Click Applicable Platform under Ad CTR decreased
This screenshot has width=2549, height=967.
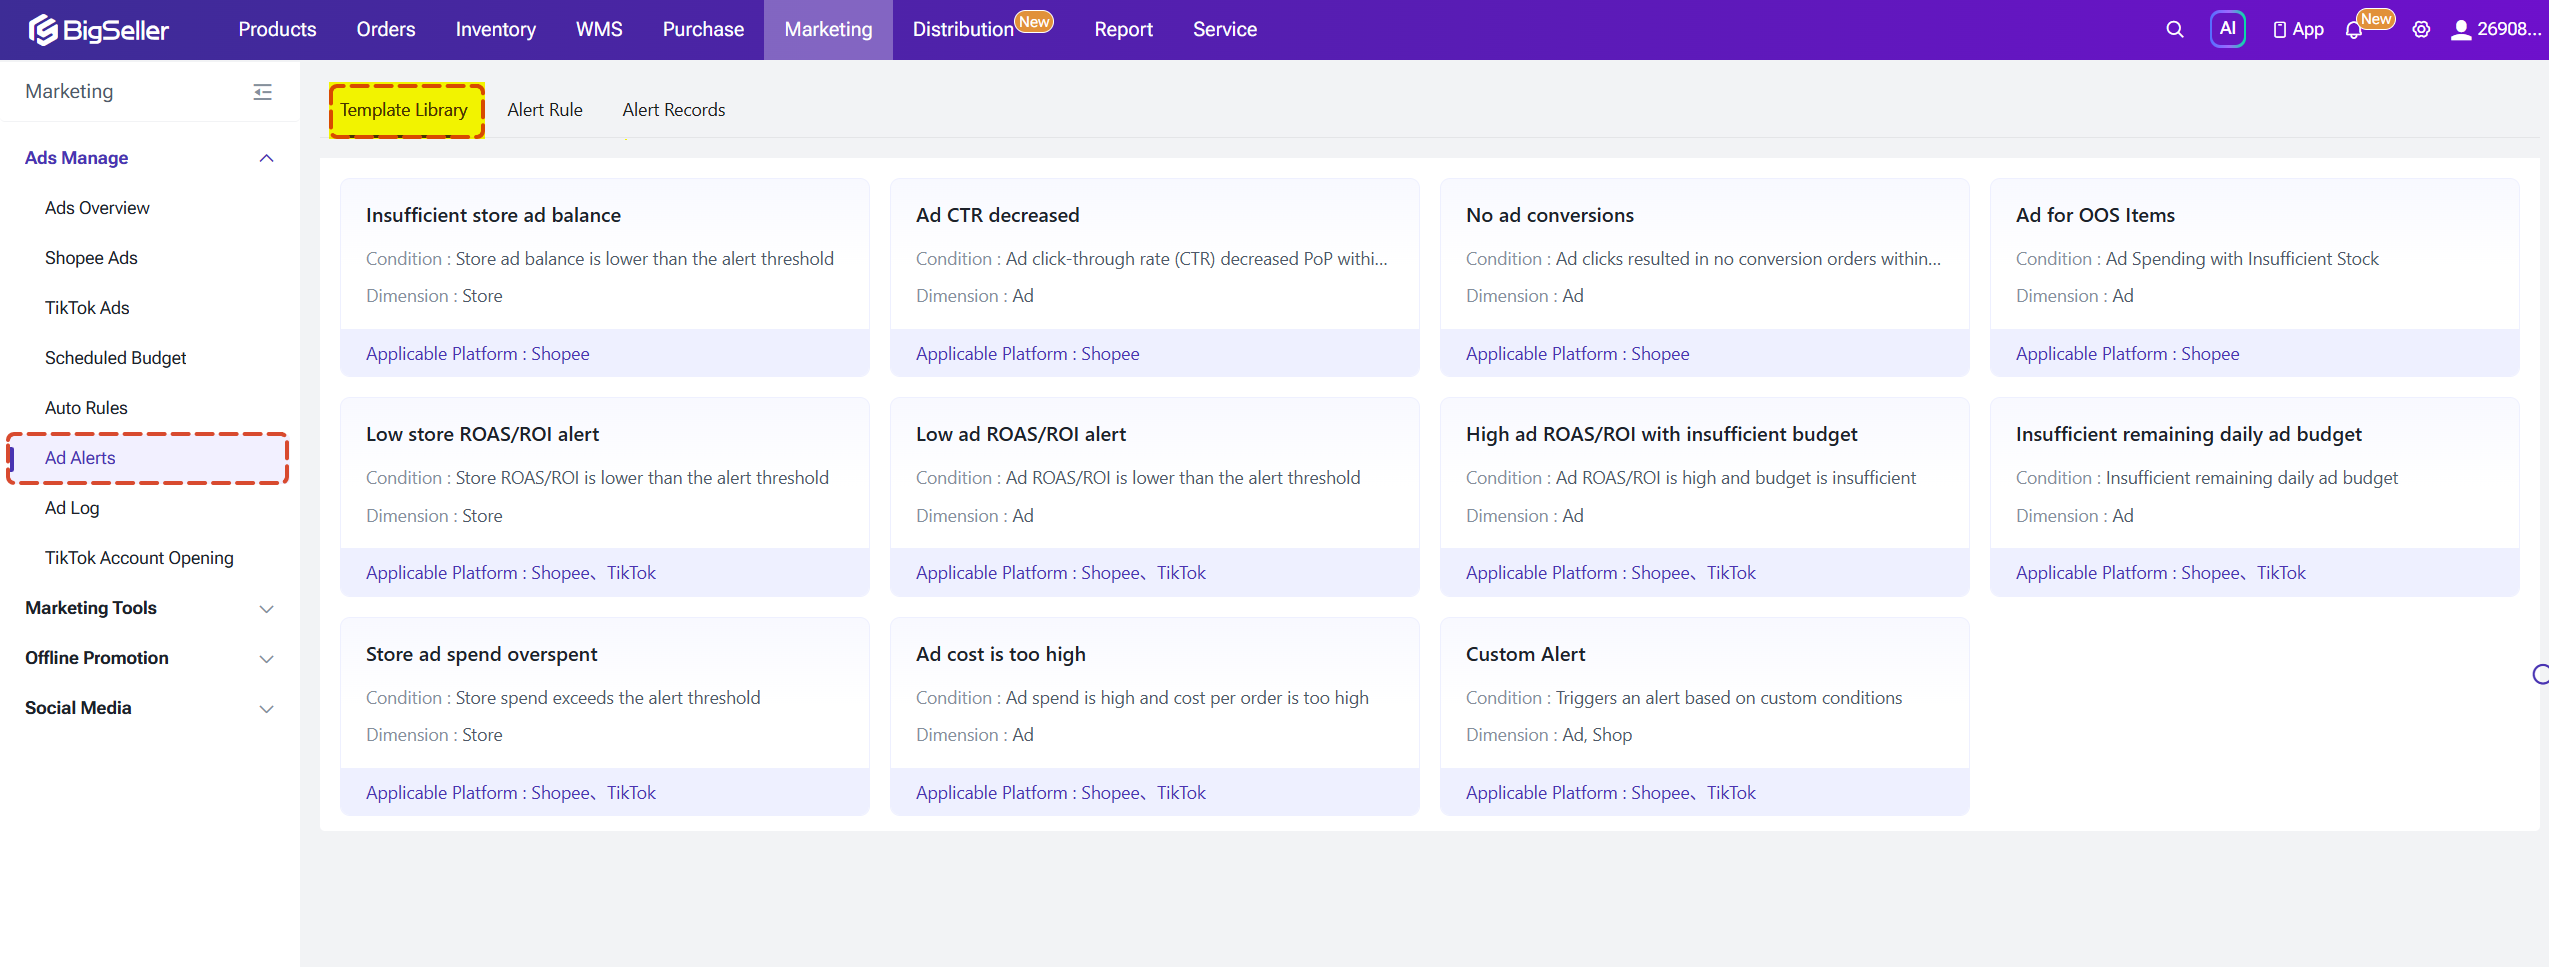(x=1027, y=354)
